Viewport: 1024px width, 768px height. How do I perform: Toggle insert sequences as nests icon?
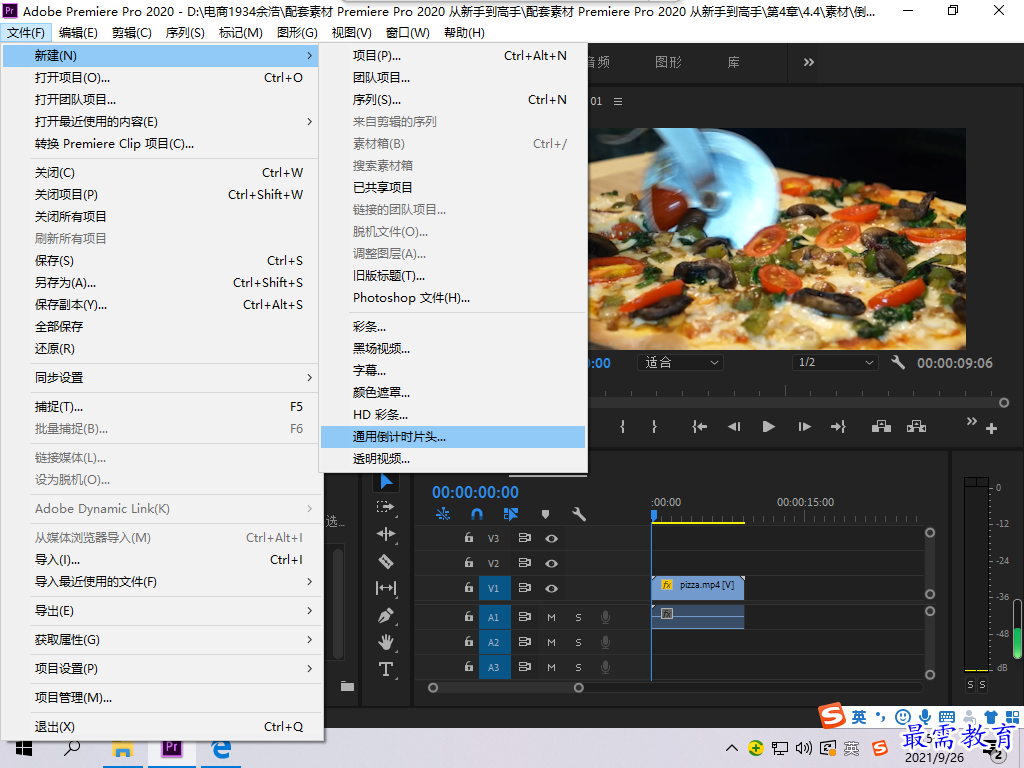[x=443, y=514]
